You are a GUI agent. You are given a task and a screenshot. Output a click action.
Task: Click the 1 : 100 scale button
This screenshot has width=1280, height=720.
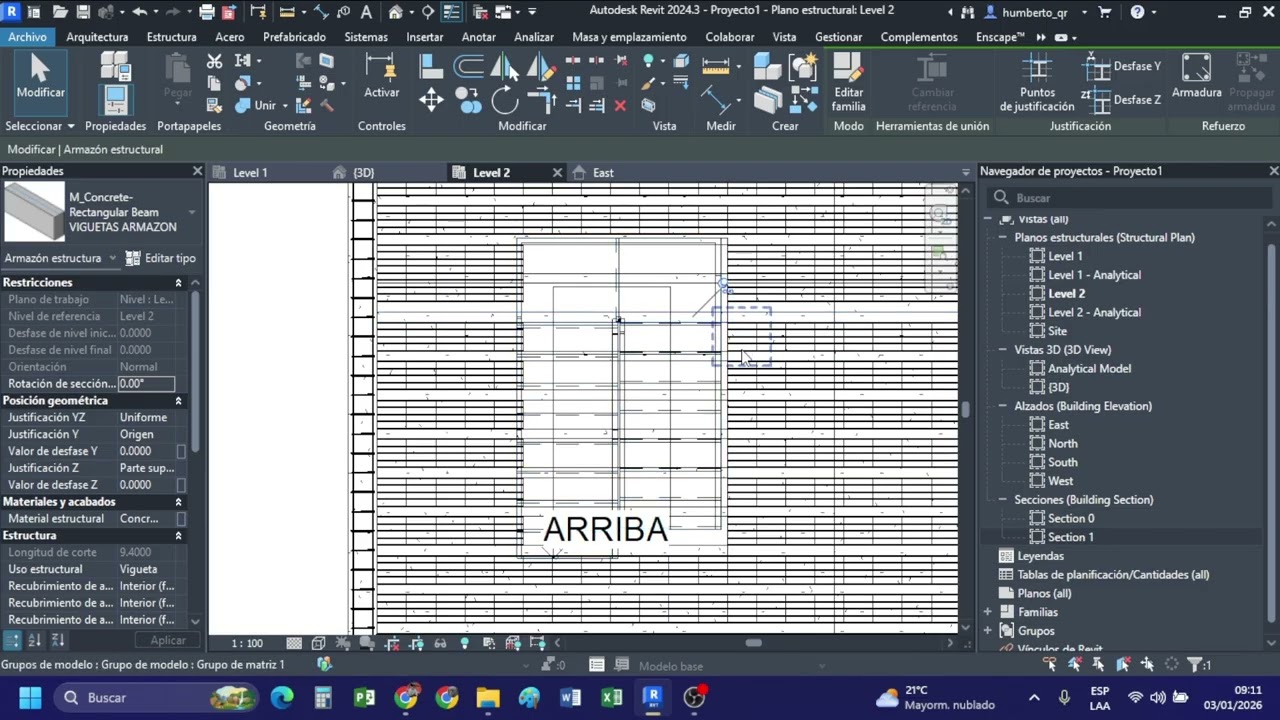click(x=247, y=643)
